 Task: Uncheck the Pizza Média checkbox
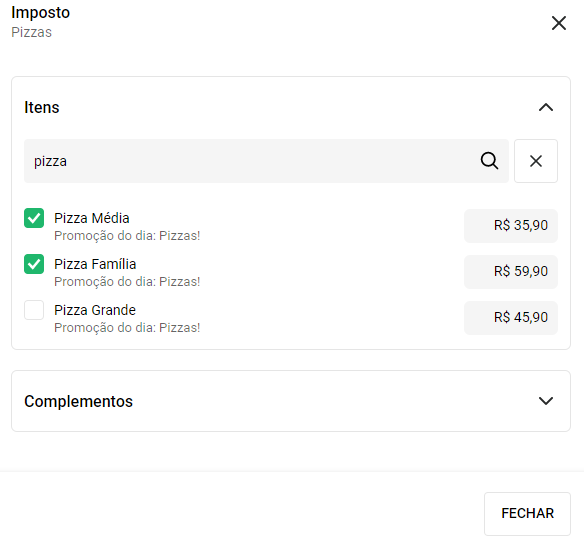(34, 218)
